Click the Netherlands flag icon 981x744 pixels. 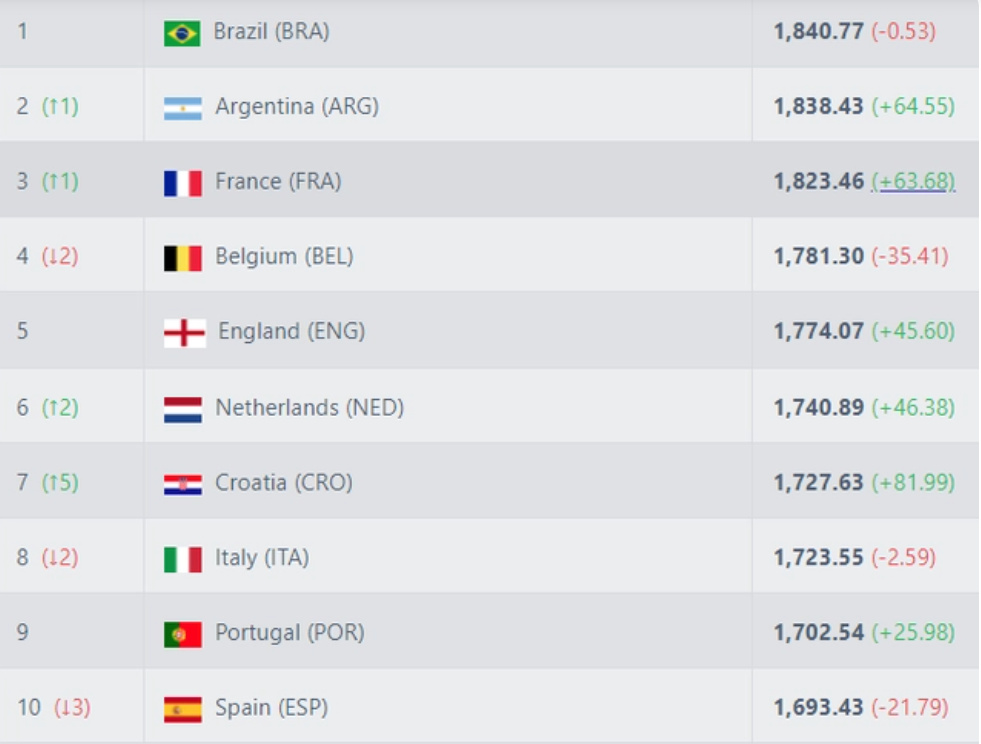pos(183,410)
